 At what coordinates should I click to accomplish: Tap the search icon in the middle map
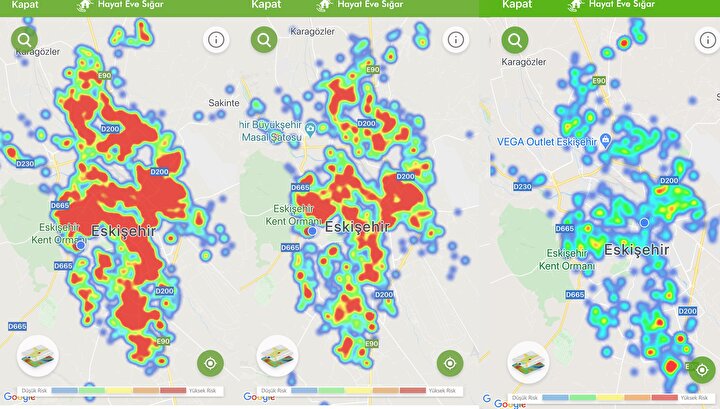point(264,40)
